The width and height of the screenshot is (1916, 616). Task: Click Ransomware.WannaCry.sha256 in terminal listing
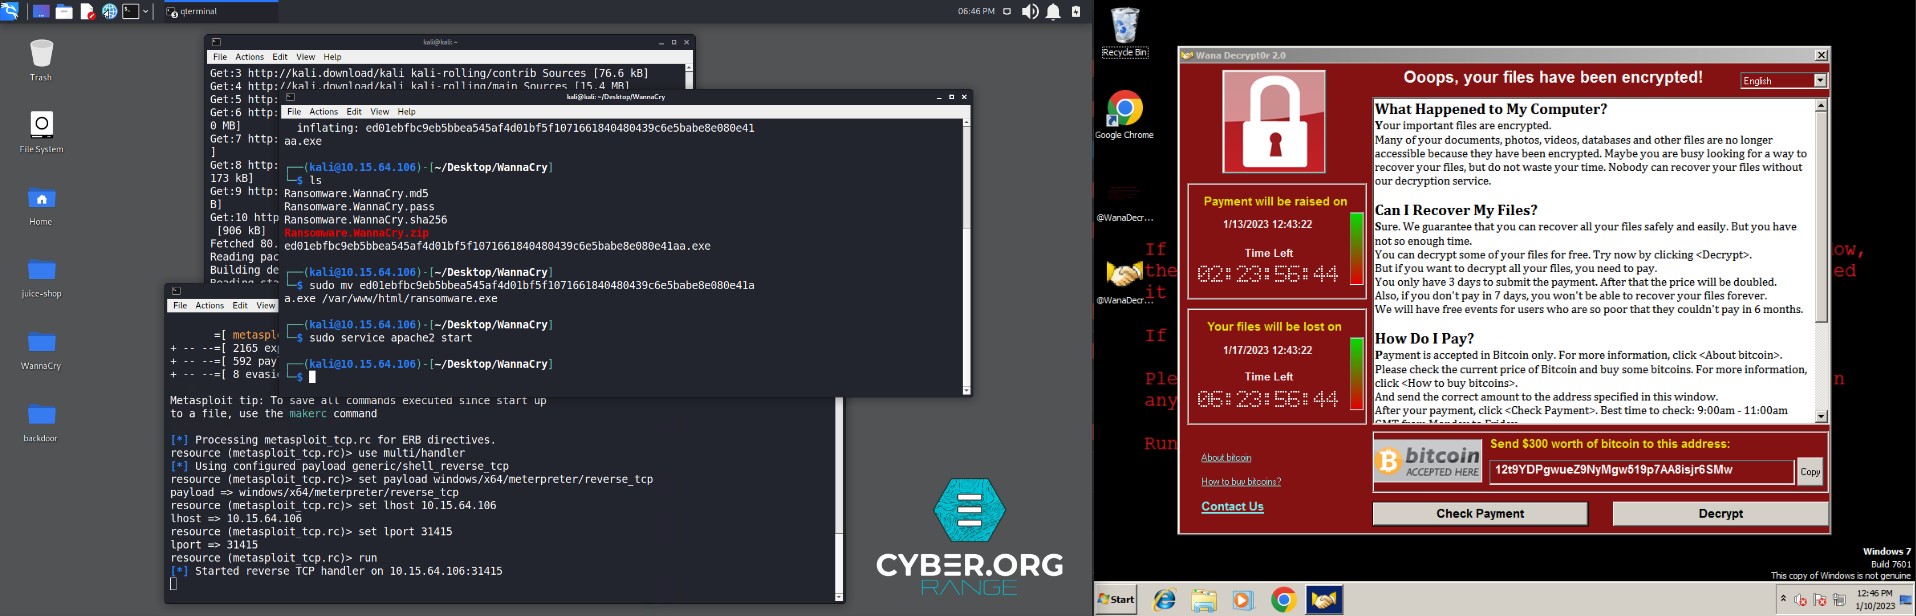[x=366, y=220]
